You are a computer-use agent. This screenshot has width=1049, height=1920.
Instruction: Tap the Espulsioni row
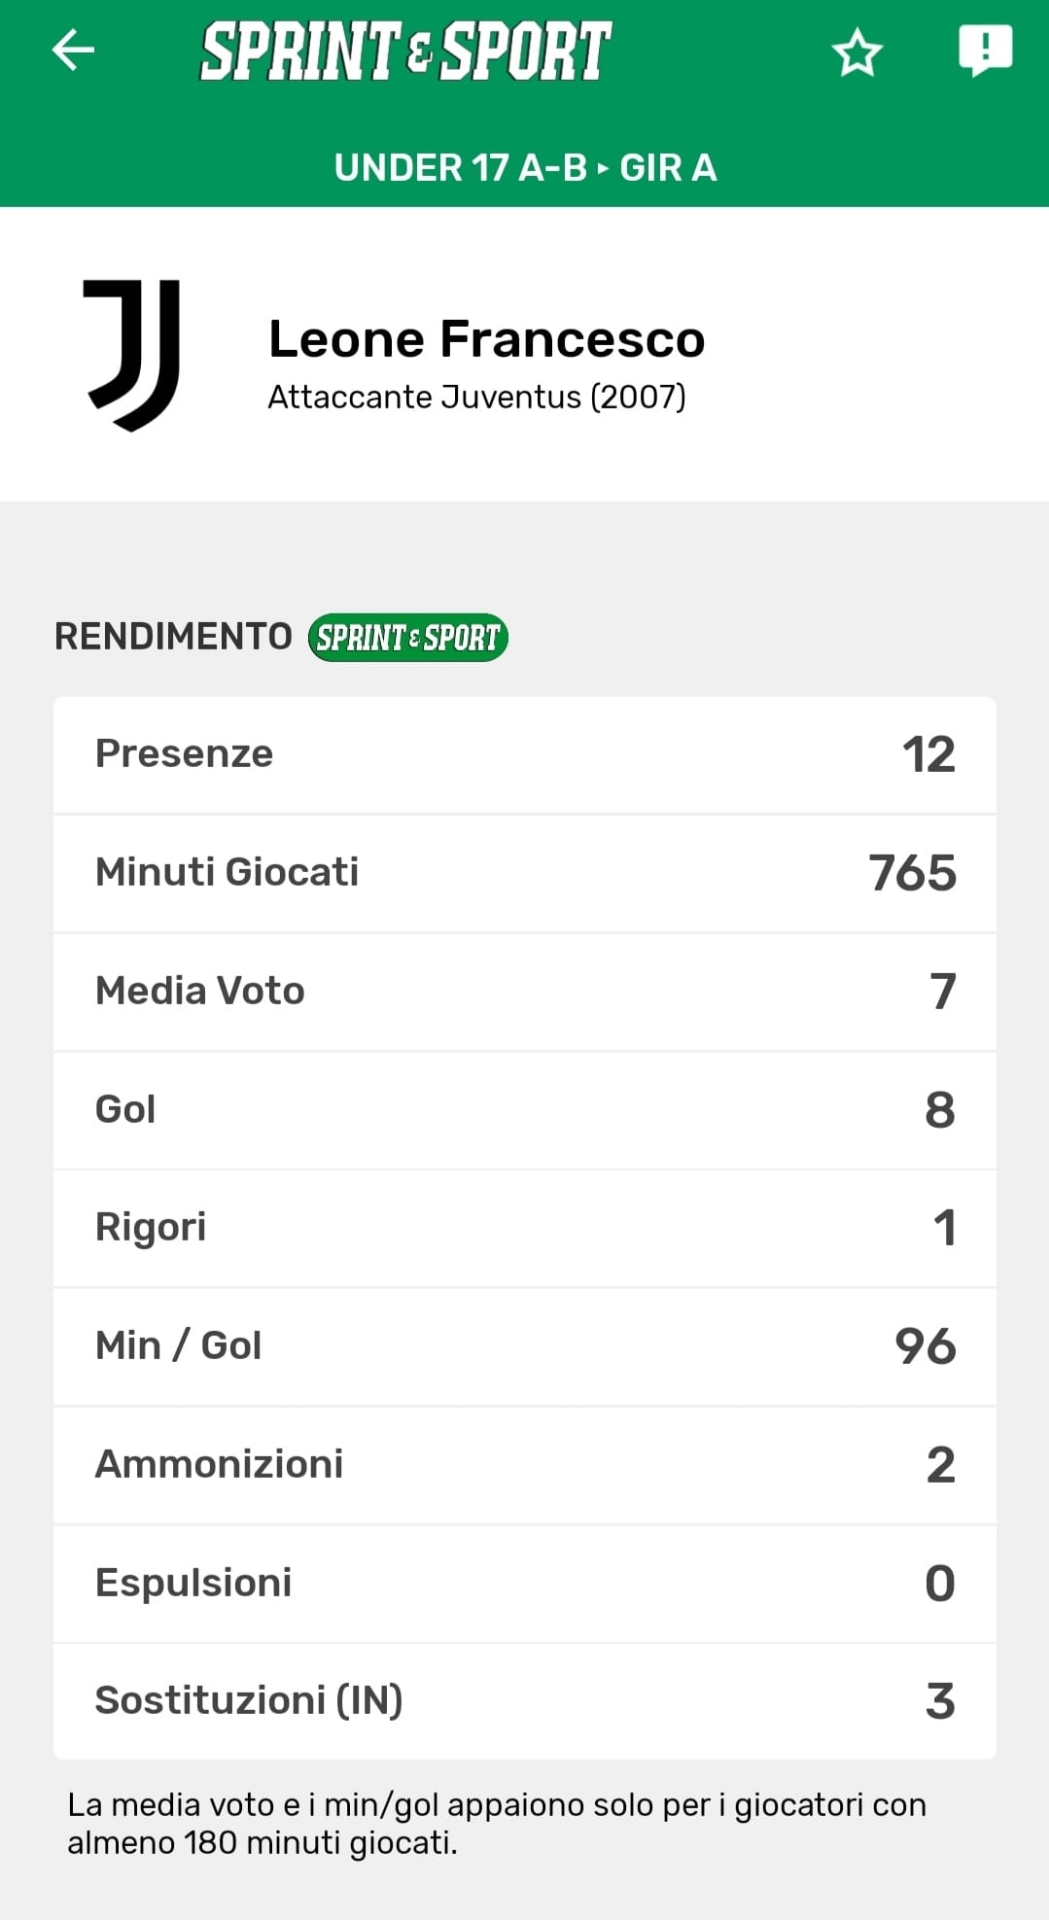tap(524, 1583)
